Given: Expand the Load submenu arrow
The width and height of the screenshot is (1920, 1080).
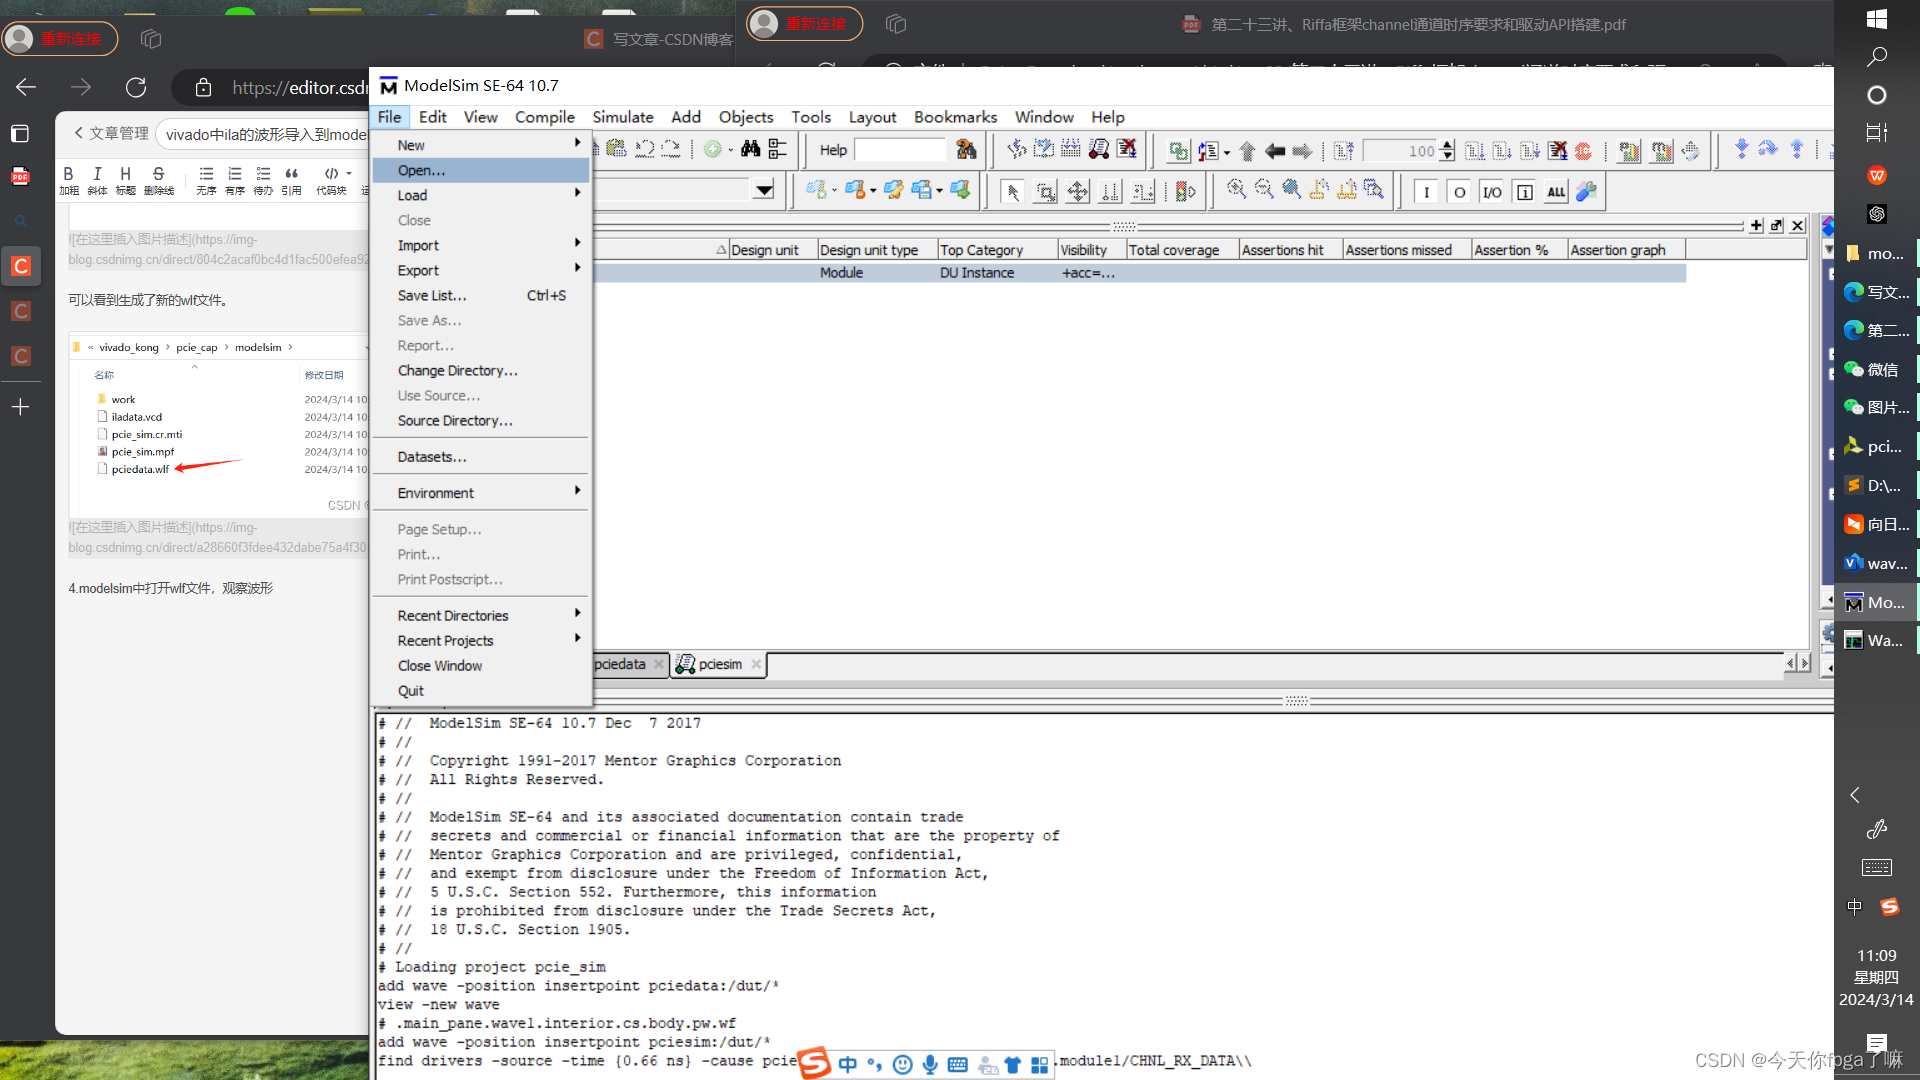Looking at the screenshot, I should pyautogui.click(x=576, y=194).
